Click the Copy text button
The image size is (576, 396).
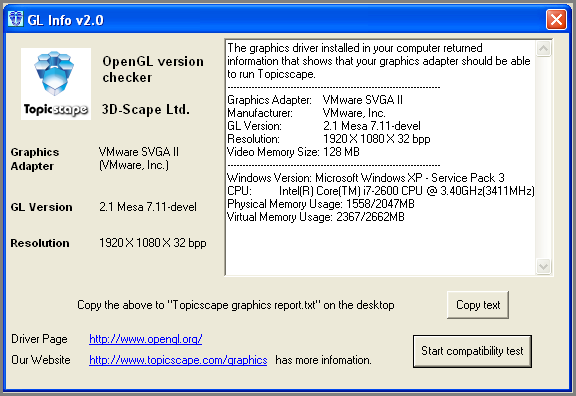[478, 305]
